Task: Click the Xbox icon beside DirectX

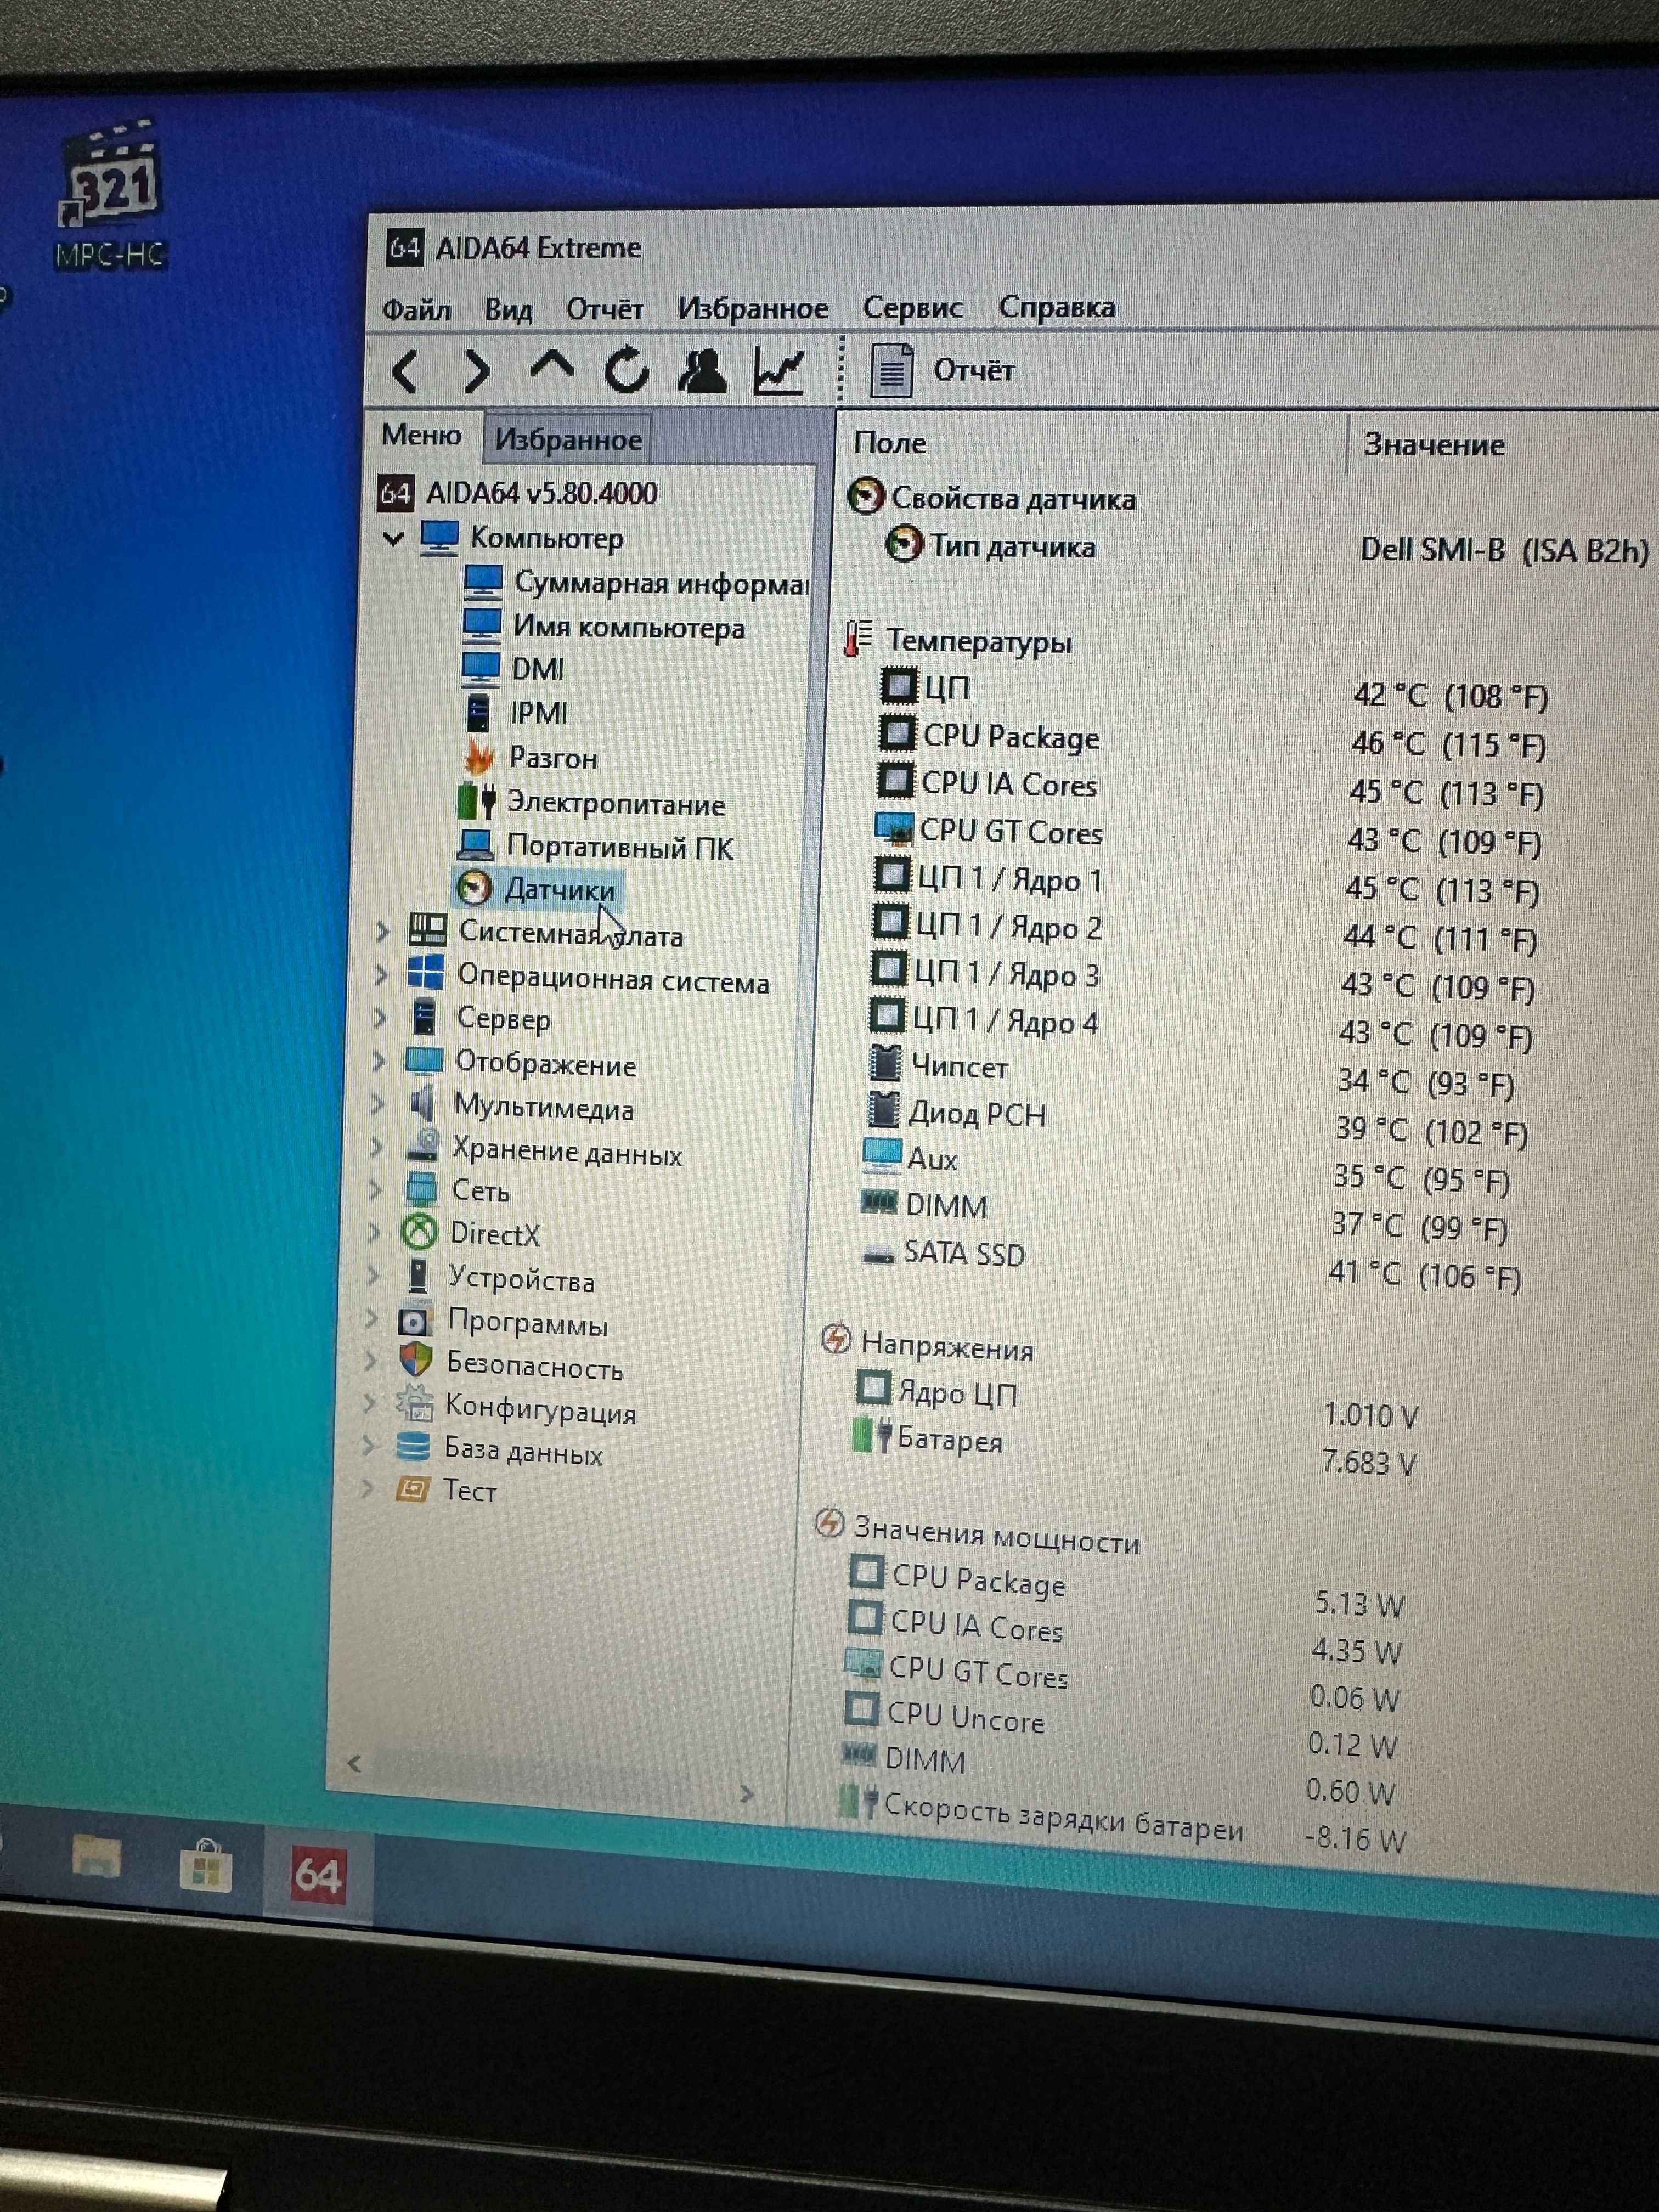Action: 420,1231
